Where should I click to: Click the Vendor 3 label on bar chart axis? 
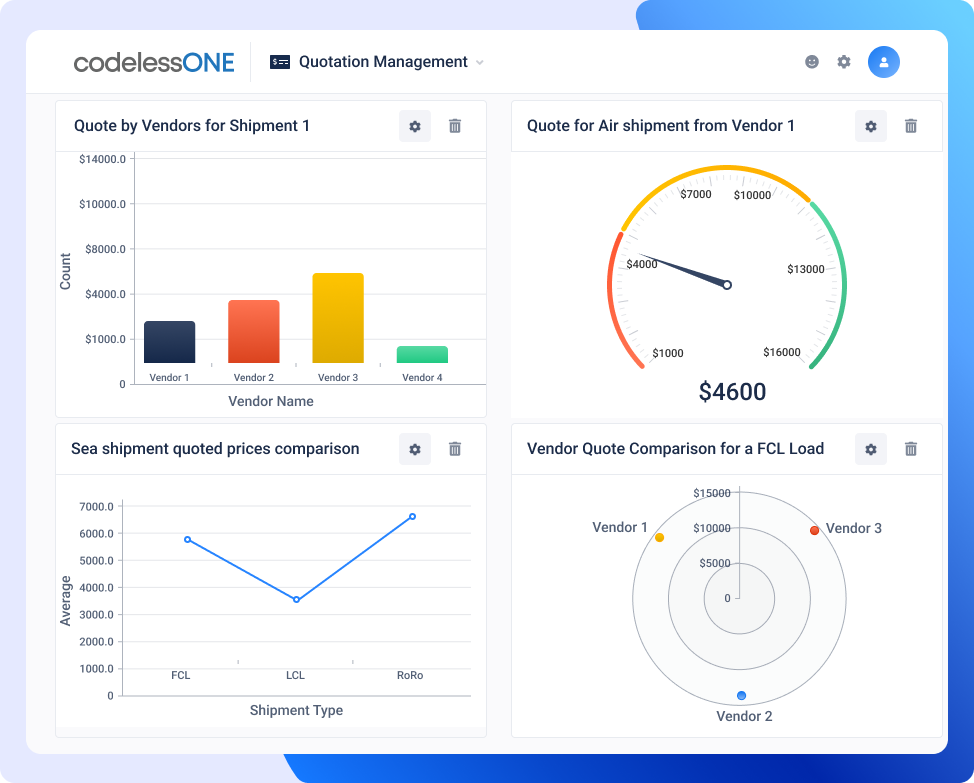pos(338,378)
